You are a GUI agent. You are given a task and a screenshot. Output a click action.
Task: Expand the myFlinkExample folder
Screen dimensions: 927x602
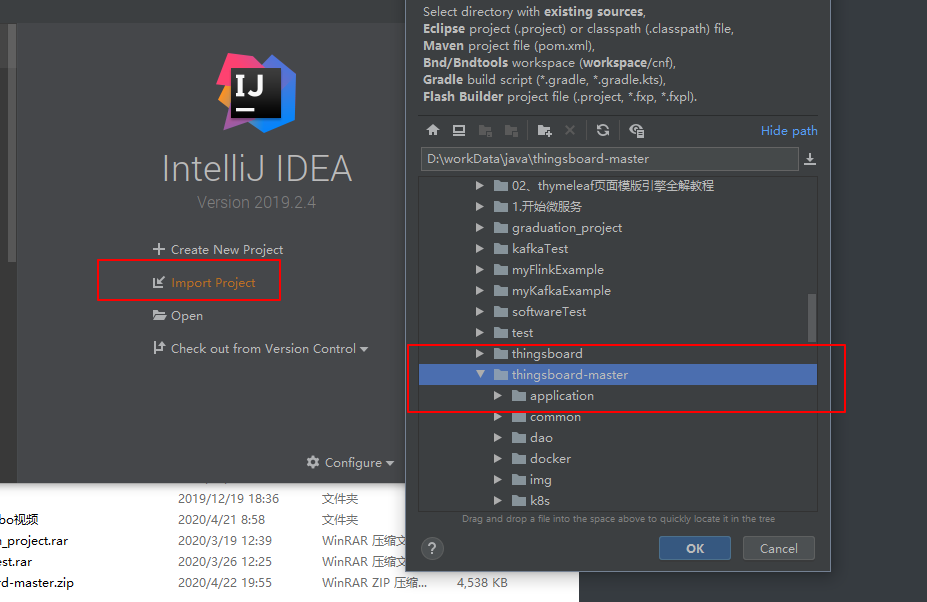[479, 270]
